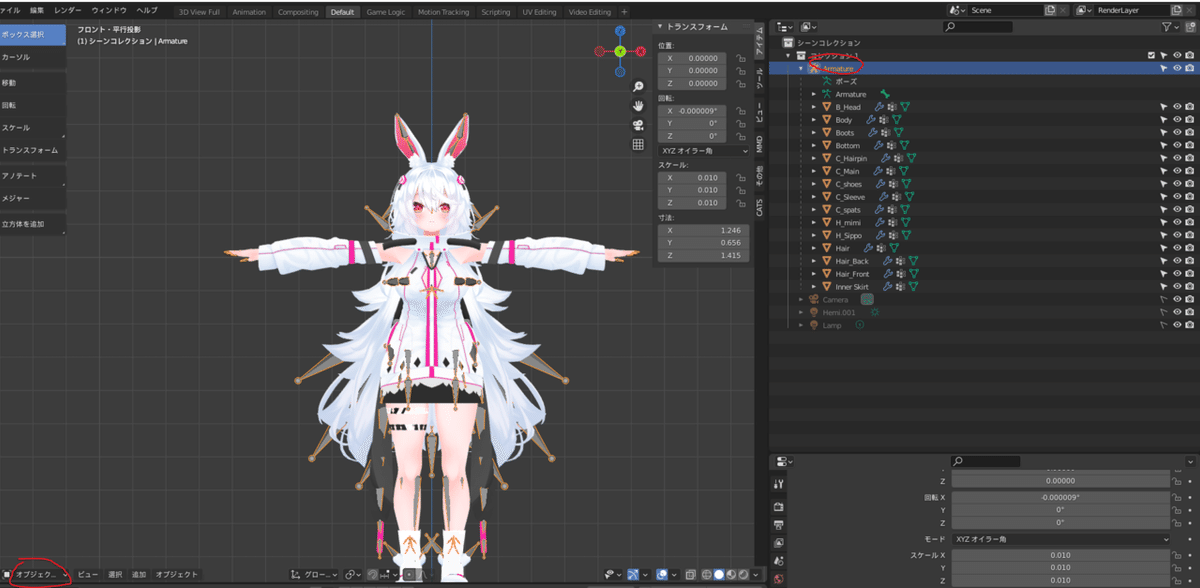Select the Rotate tool in toolbar
The height and width of the screenshot is (588, 1200).
tap(33, 105)
